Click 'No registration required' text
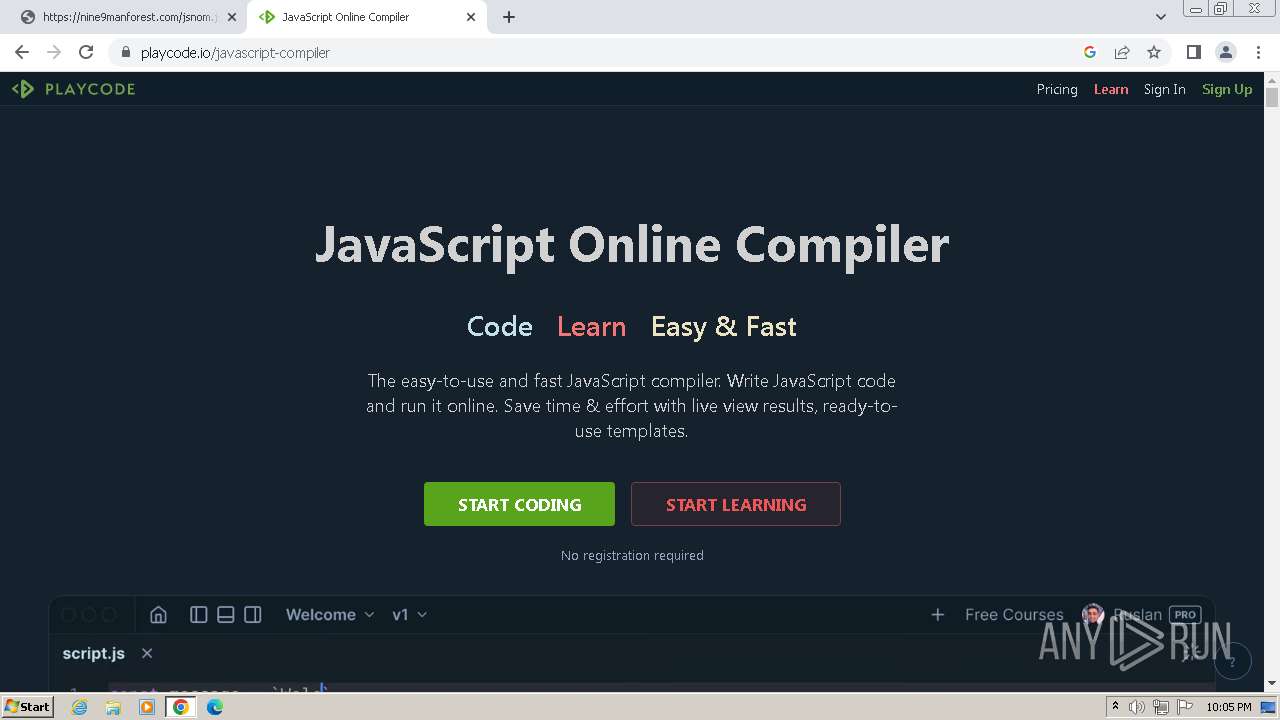 632,555
